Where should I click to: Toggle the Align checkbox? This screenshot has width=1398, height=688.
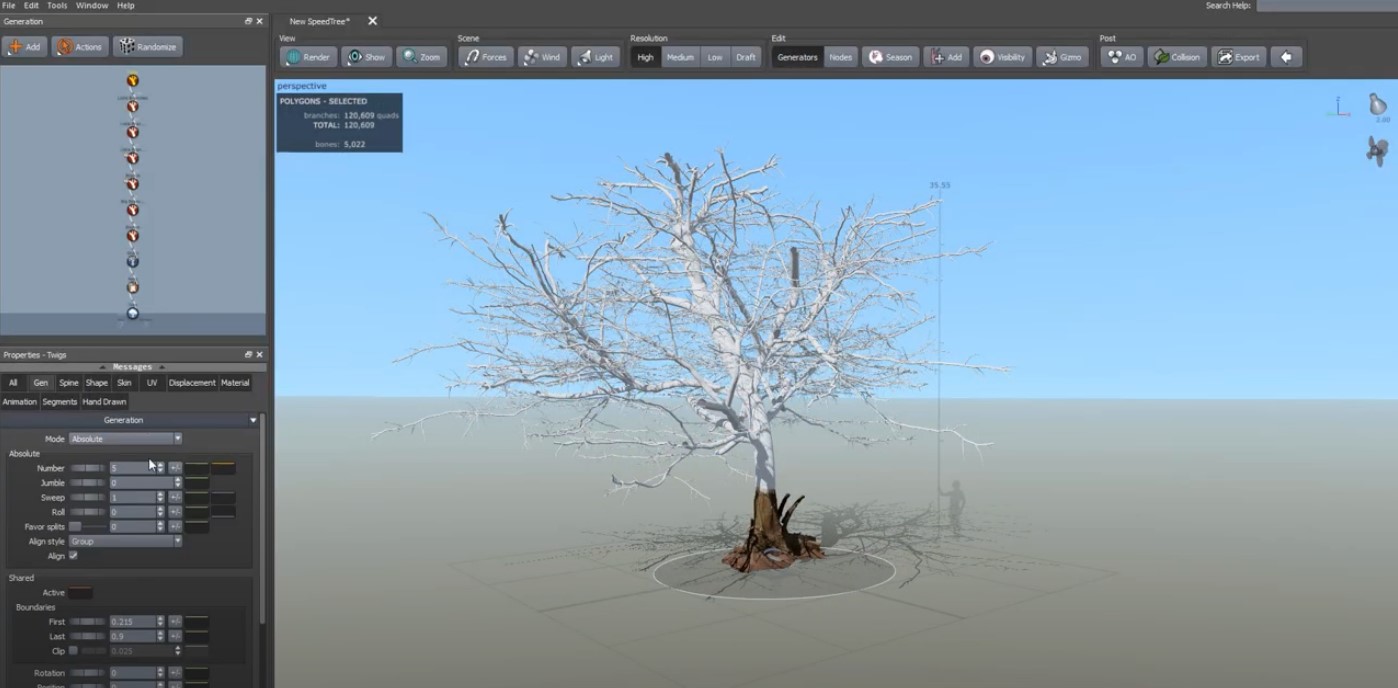[73, 556]
